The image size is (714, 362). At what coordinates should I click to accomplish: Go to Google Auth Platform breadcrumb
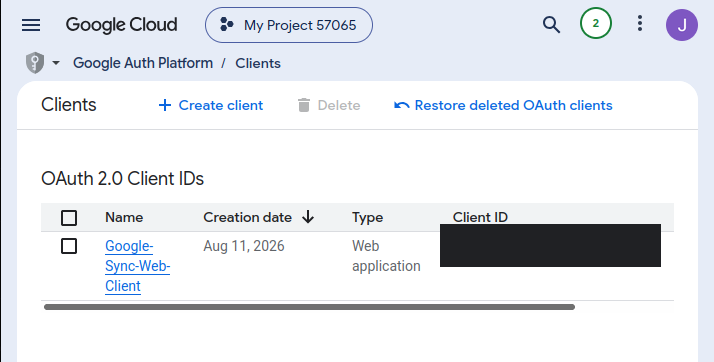pyautogui.click(x=143, y=63)
